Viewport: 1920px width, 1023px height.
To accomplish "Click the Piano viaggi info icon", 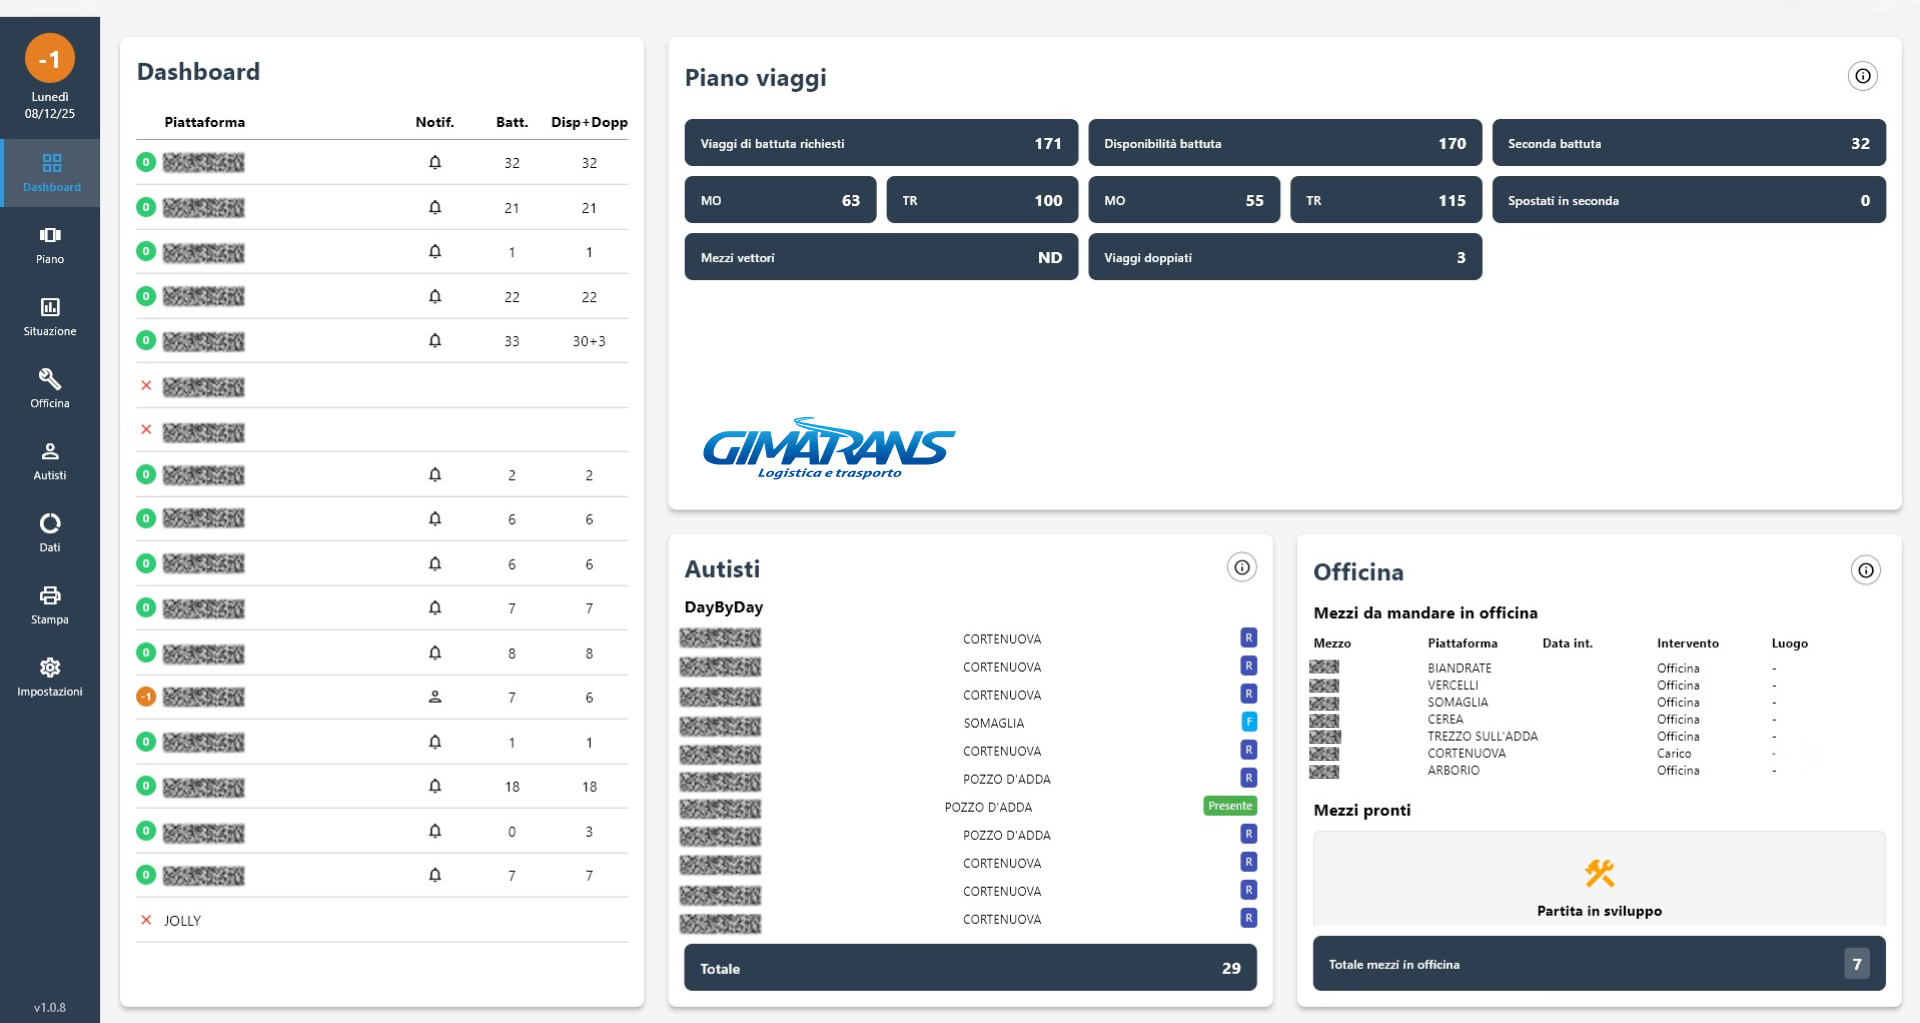I will [x=1862, y=76].
